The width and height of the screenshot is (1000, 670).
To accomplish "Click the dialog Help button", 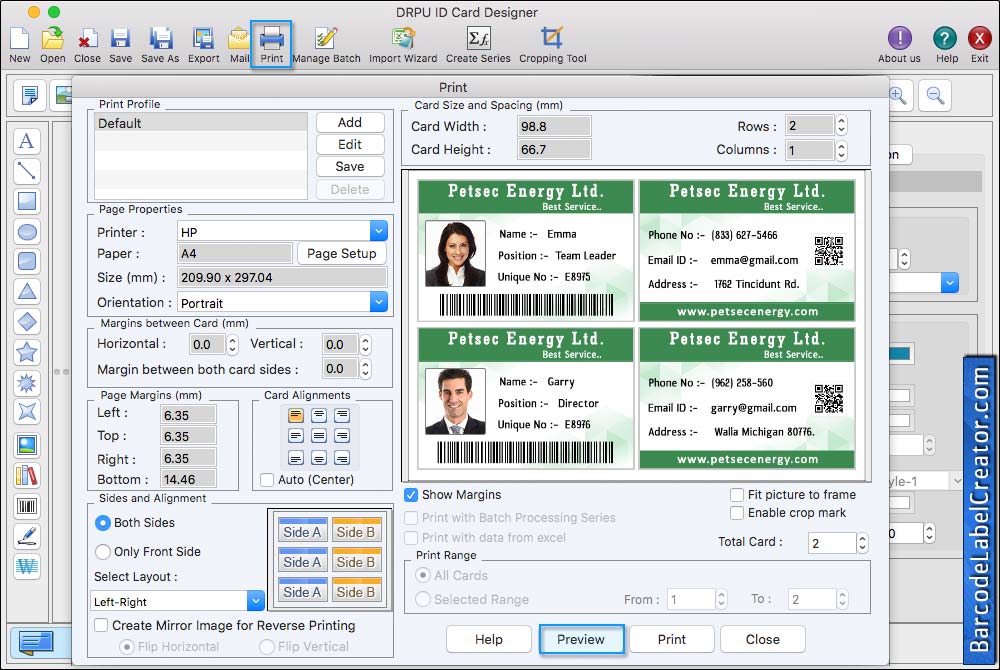I will [489, 639].
